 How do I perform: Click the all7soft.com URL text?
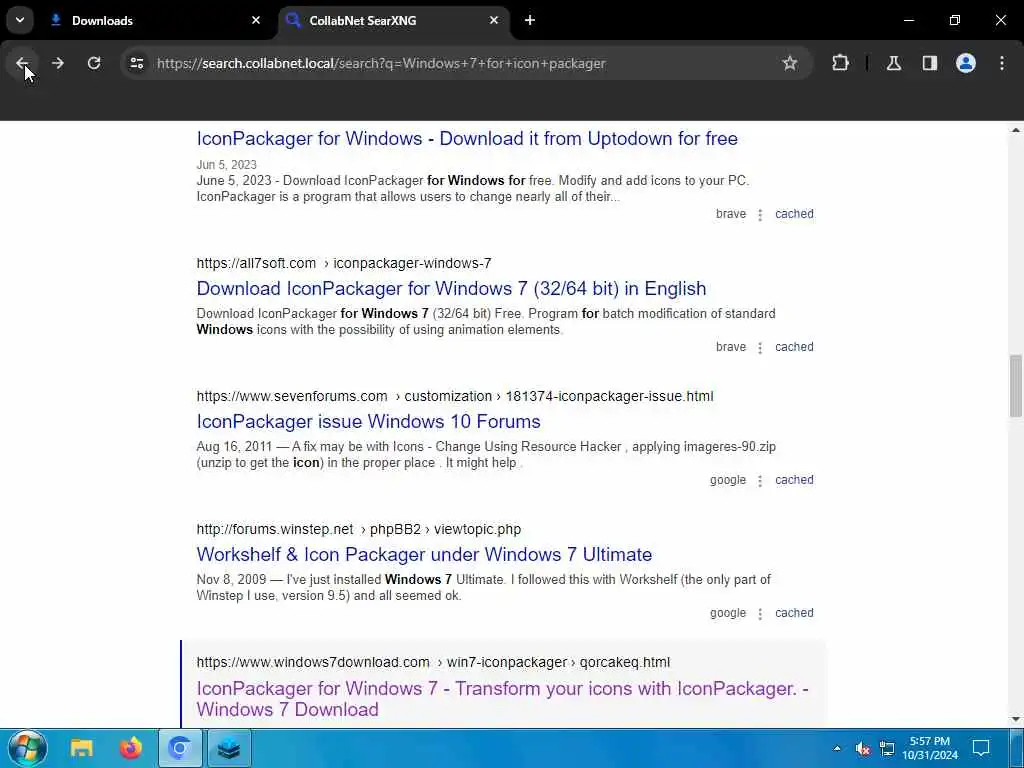coord(256,263)
